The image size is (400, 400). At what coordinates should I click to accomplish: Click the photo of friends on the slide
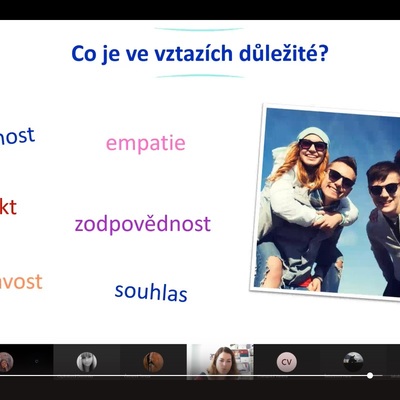click(x=327, y=202)
